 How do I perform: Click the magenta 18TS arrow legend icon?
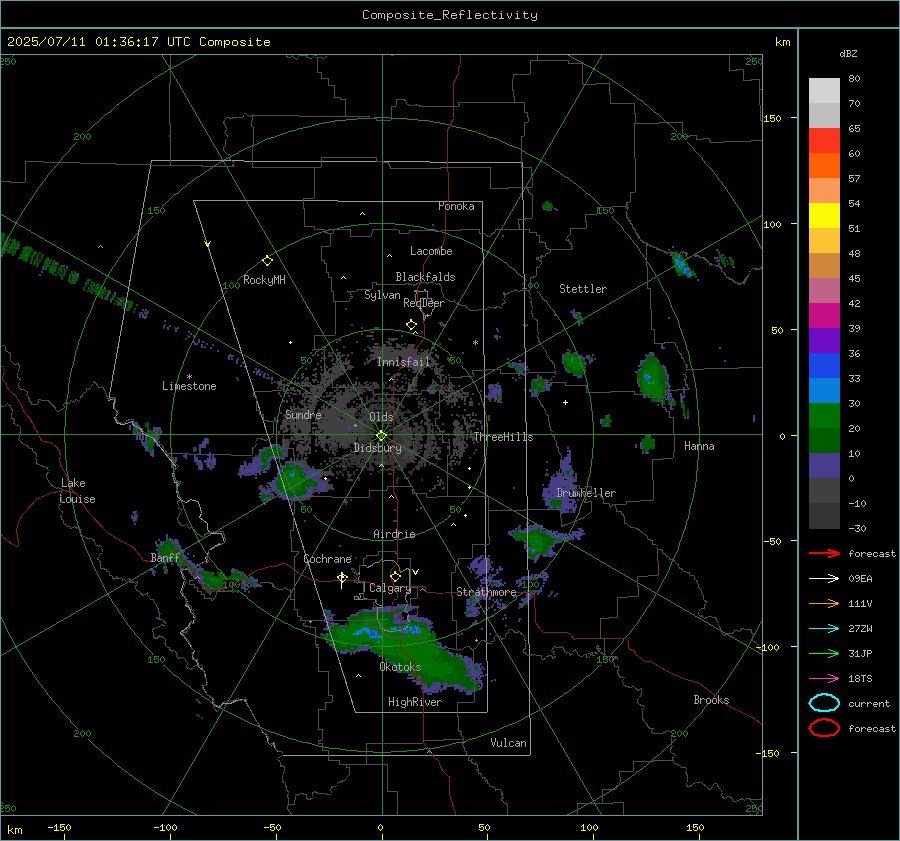coord(824,679)
